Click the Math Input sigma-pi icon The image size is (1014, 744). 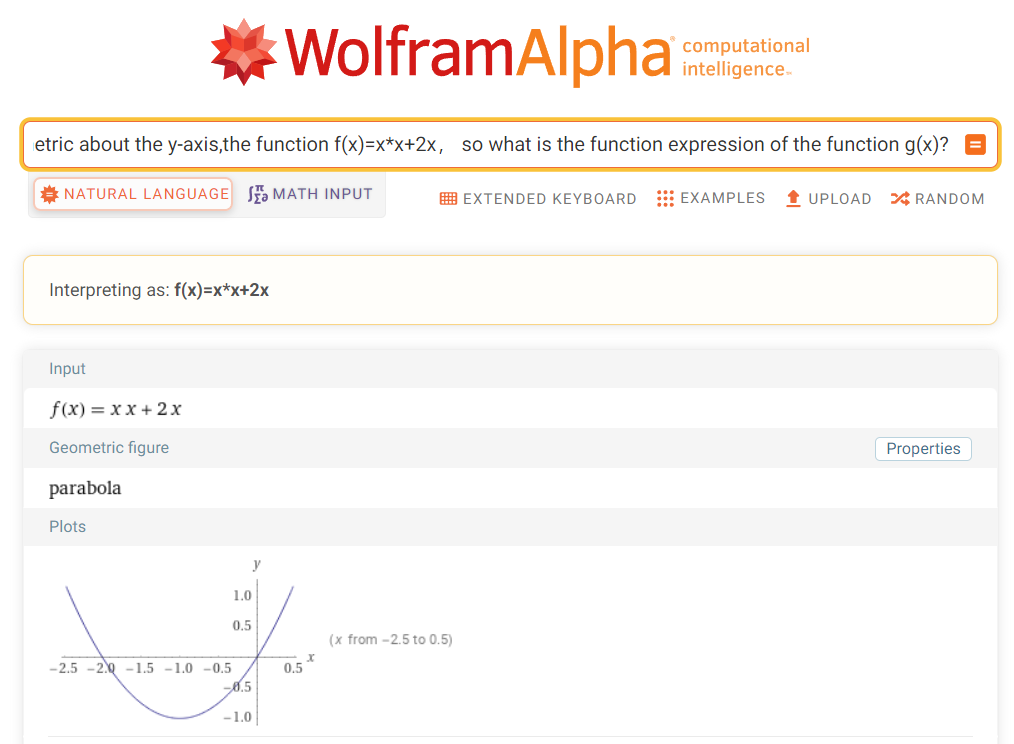[x=258, y=194]
